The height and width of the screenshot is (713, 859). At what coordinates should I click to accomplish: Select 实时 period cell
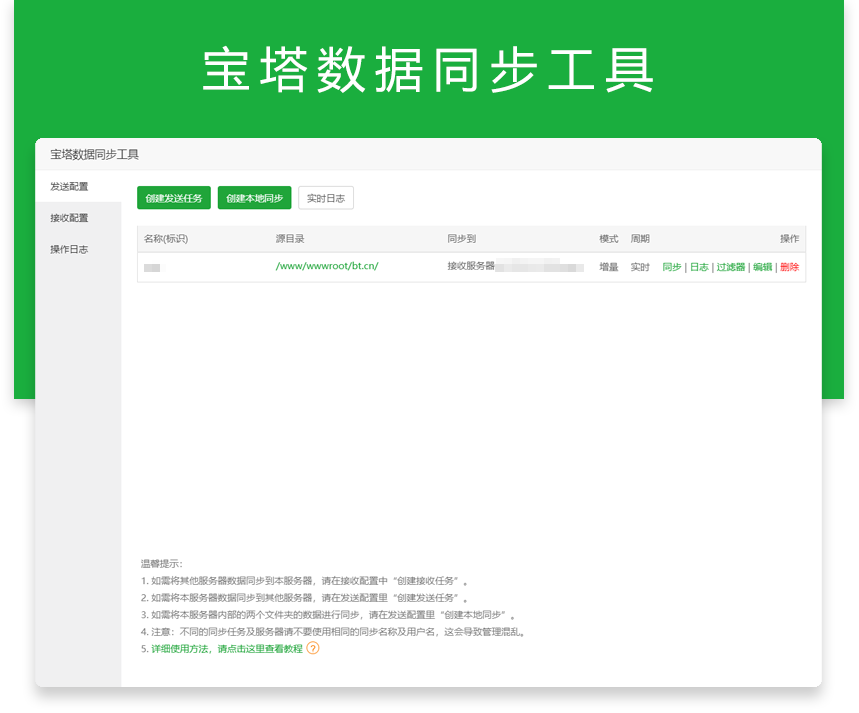tap(640, 267)
